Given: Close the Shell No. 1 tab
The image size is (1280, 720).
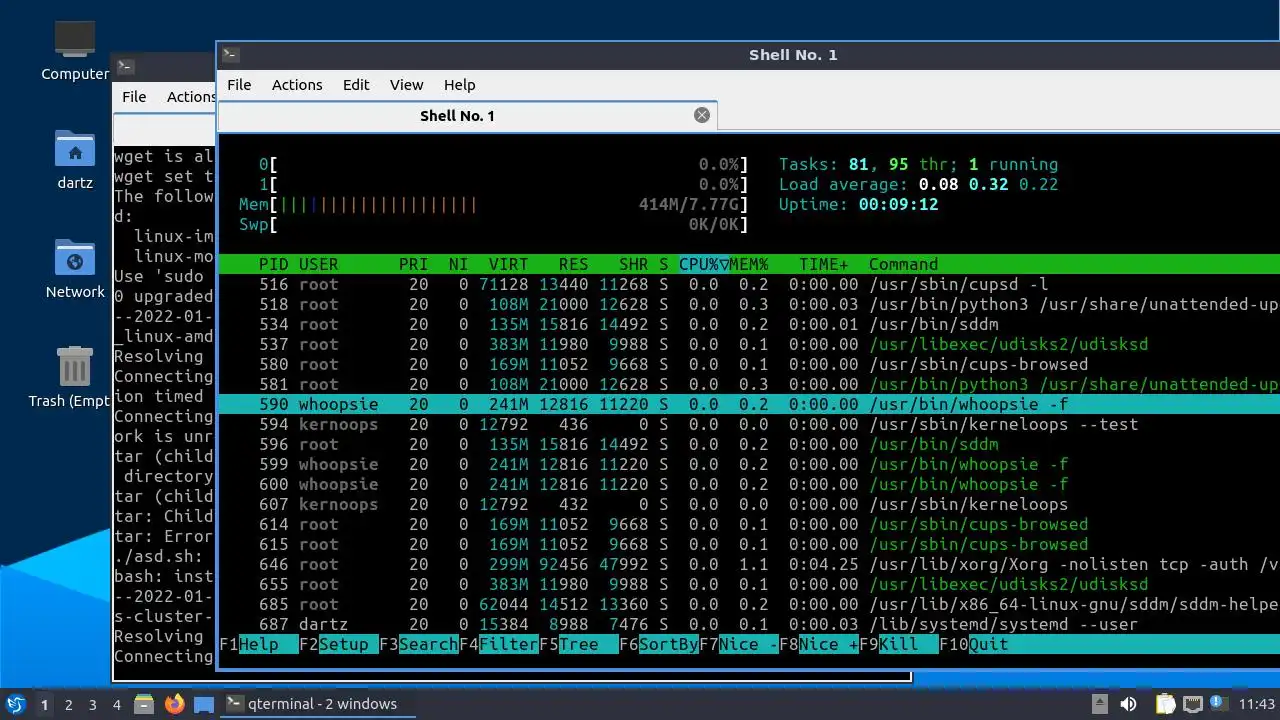Looking at the screenshot, I should [702, 115].
